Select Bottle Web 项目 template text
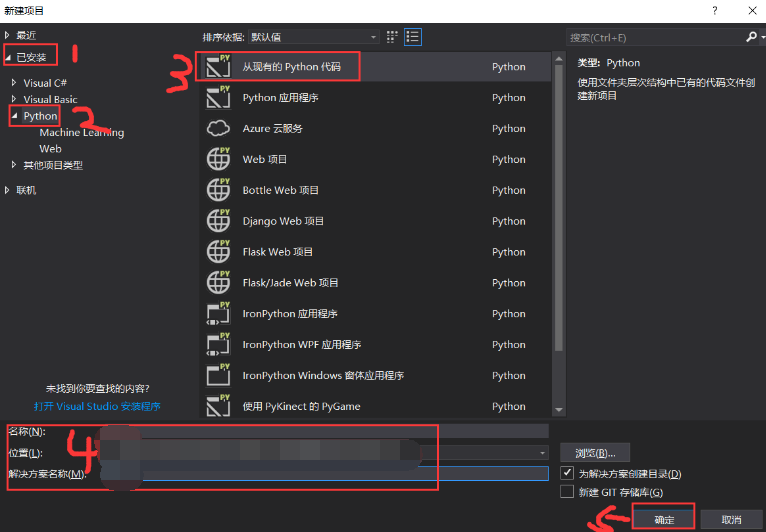766x532 pixels. pos(280,190)
